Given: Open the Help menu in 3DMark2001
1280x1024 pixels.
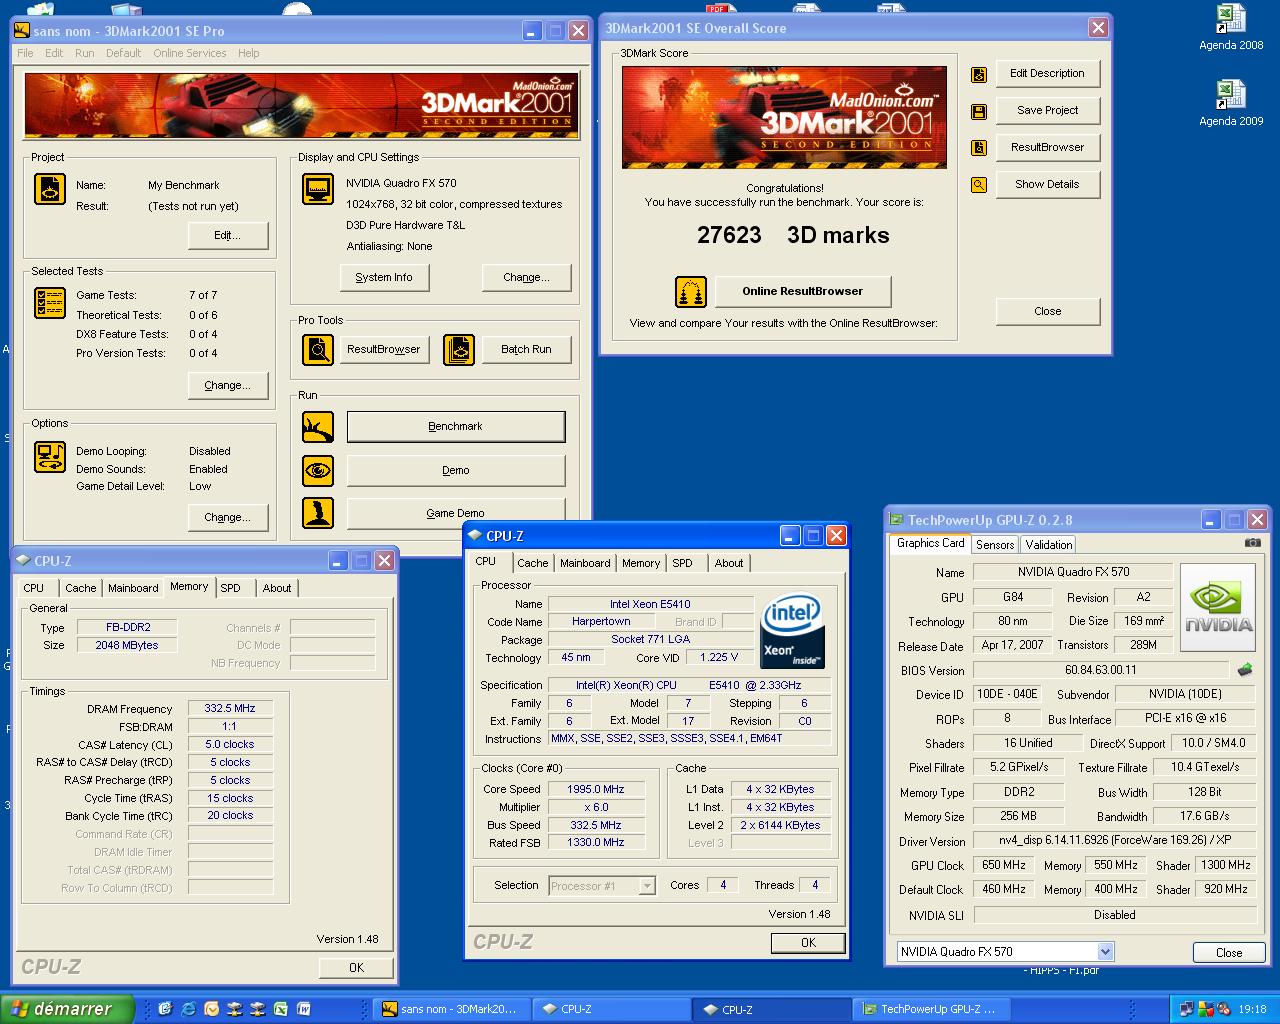Looking at the screenshot, I should (248, 53).
